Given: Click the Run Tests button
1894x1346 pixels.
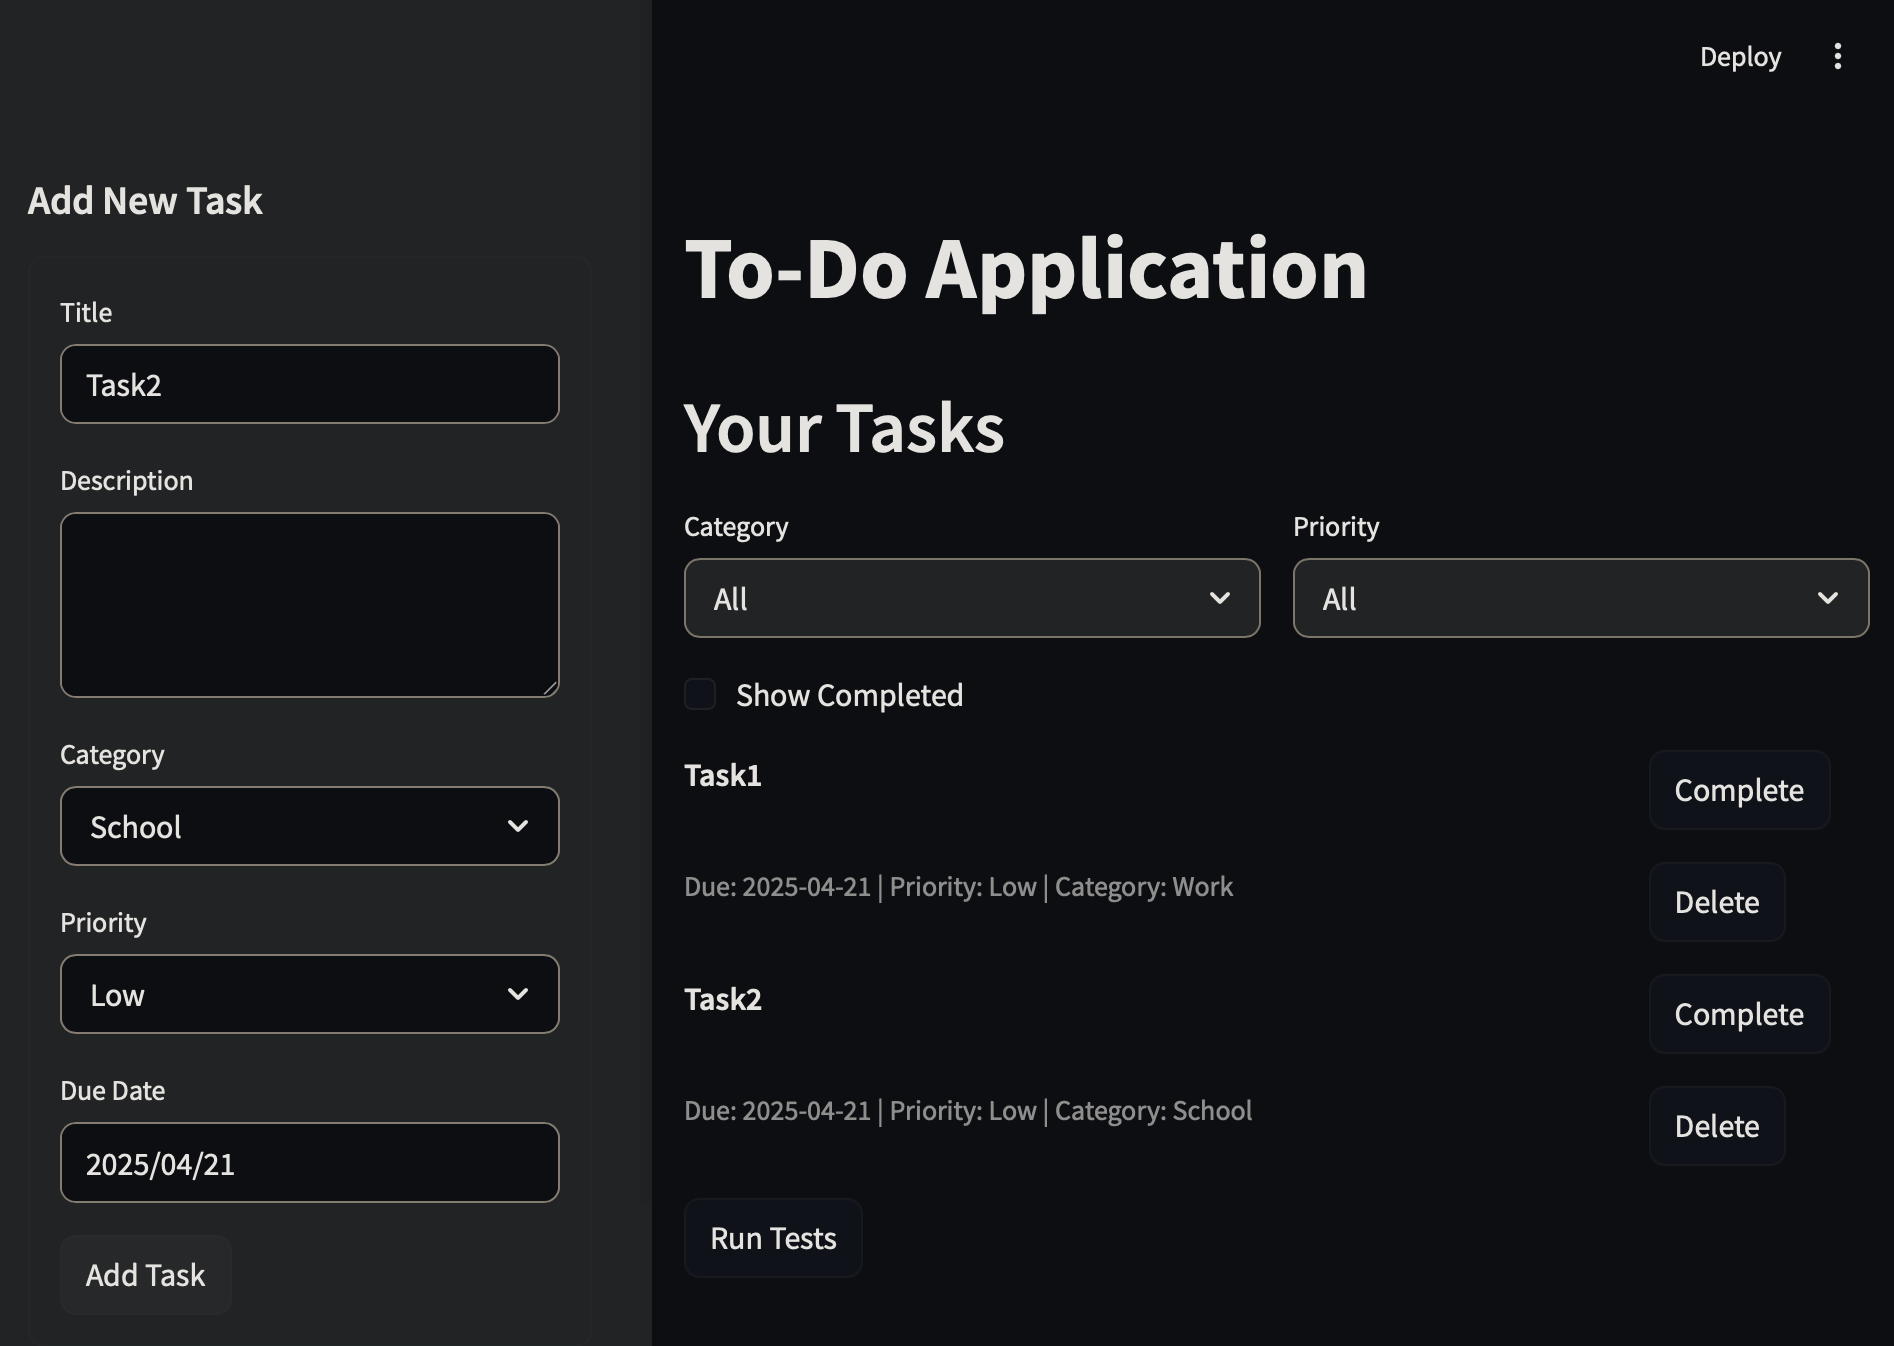Looking at the screenshot, I should (773, 1238).
